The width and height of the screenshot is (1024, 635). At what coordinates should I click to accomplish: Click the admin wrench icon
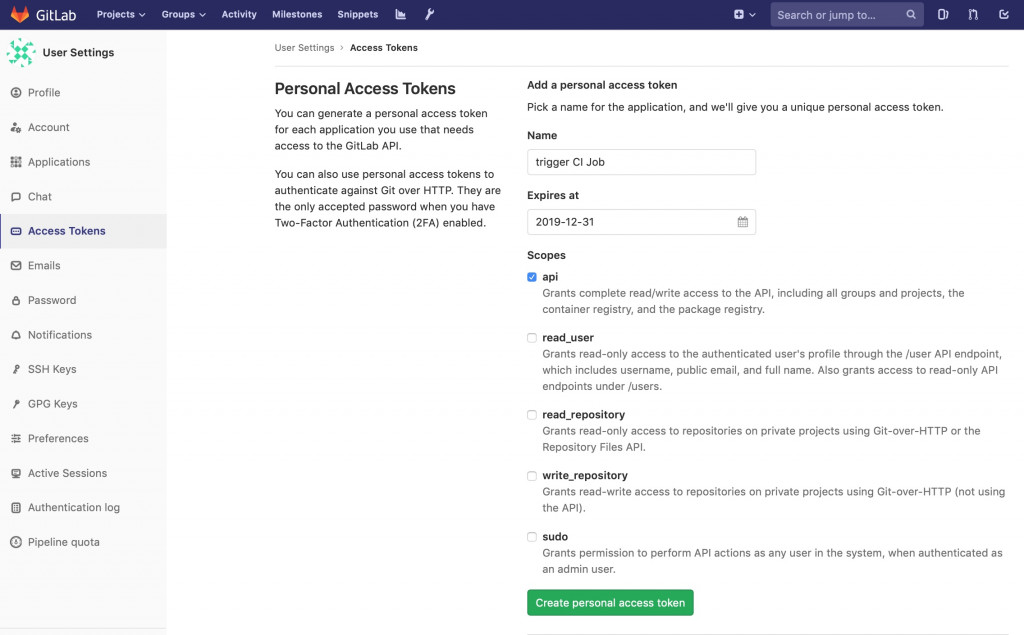pyautogui.click(x=430, y=15)
